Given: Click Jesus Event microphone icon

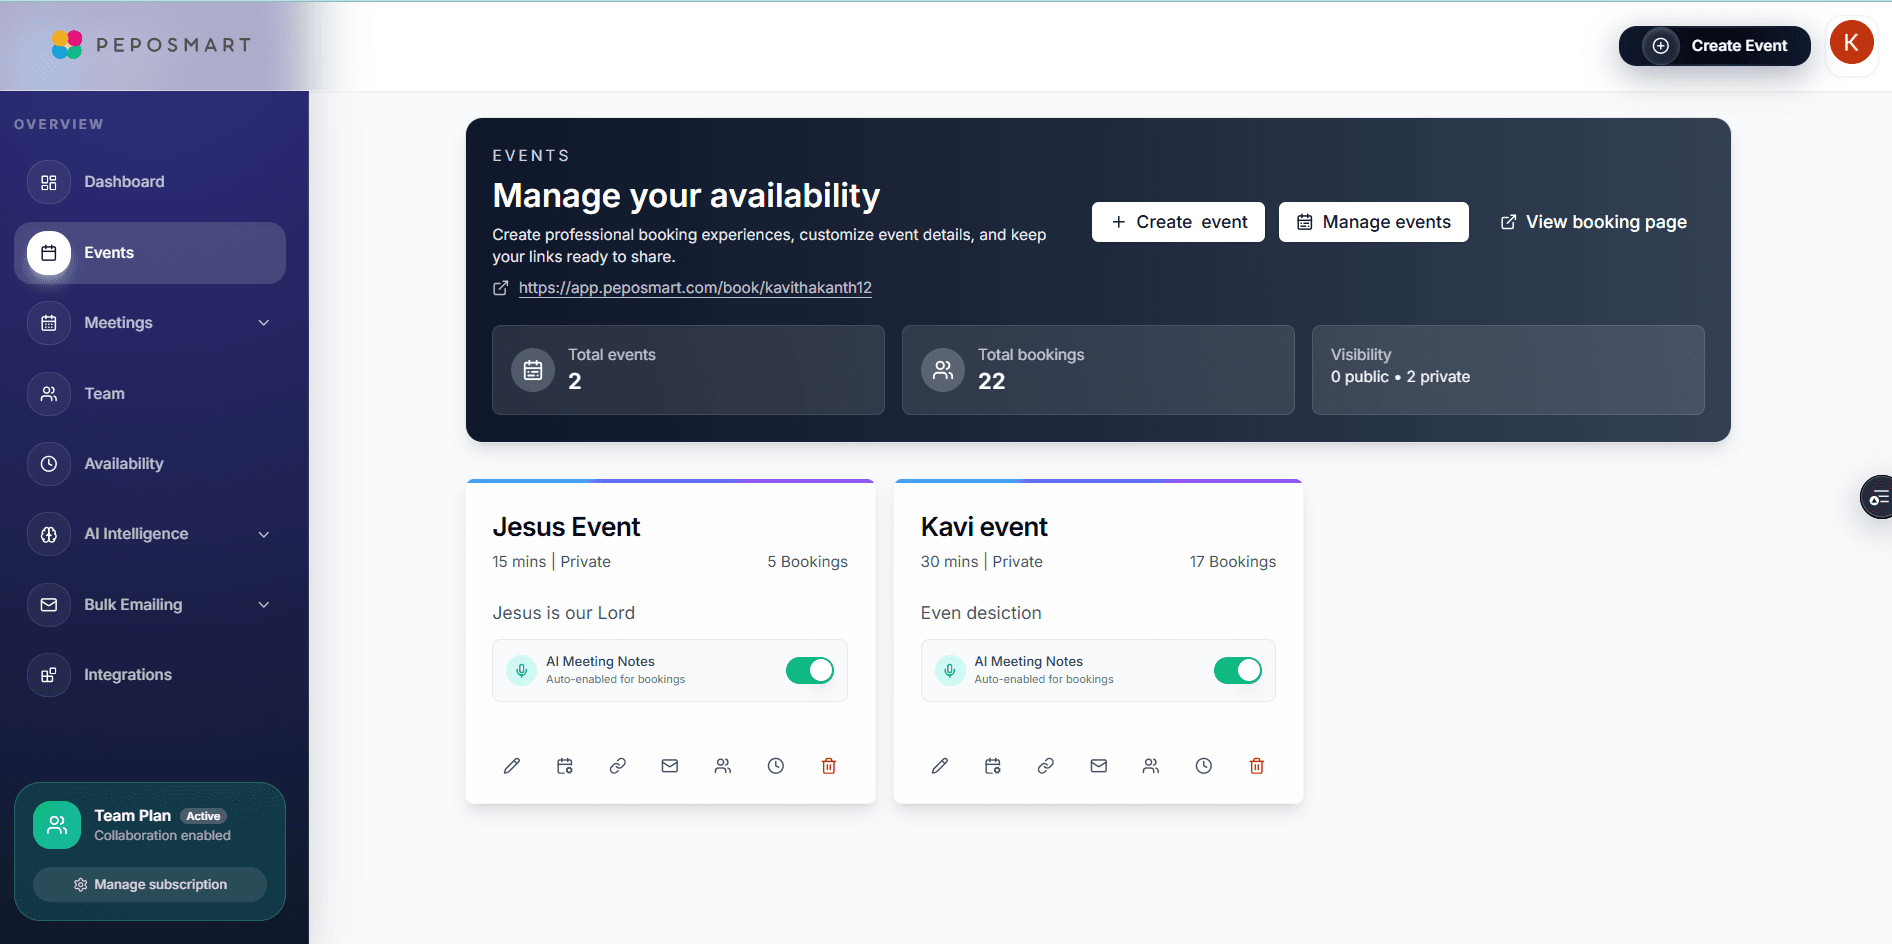Looking at the screenshot, I should (521, 670).
